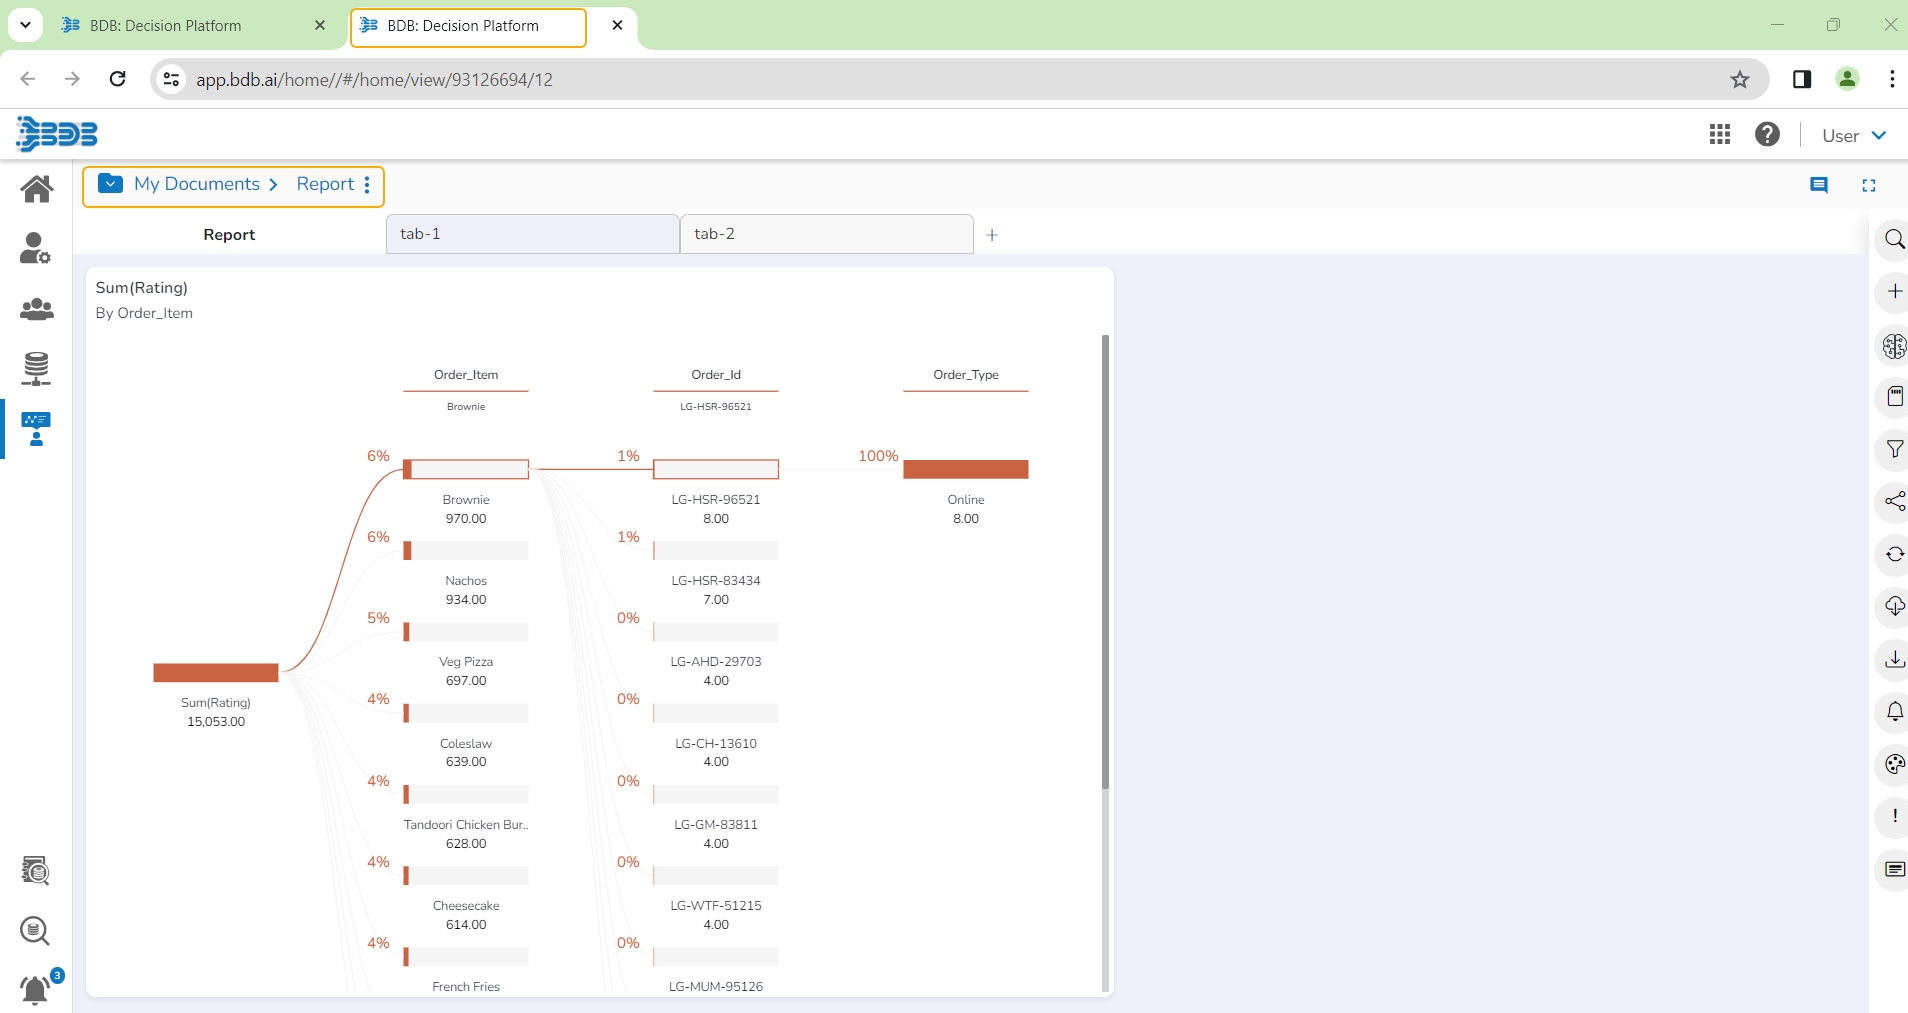Image resolution: width=1908 pixels, height=1013 pixels.
Task: Open the User account dropdown
Action: 1854,135
